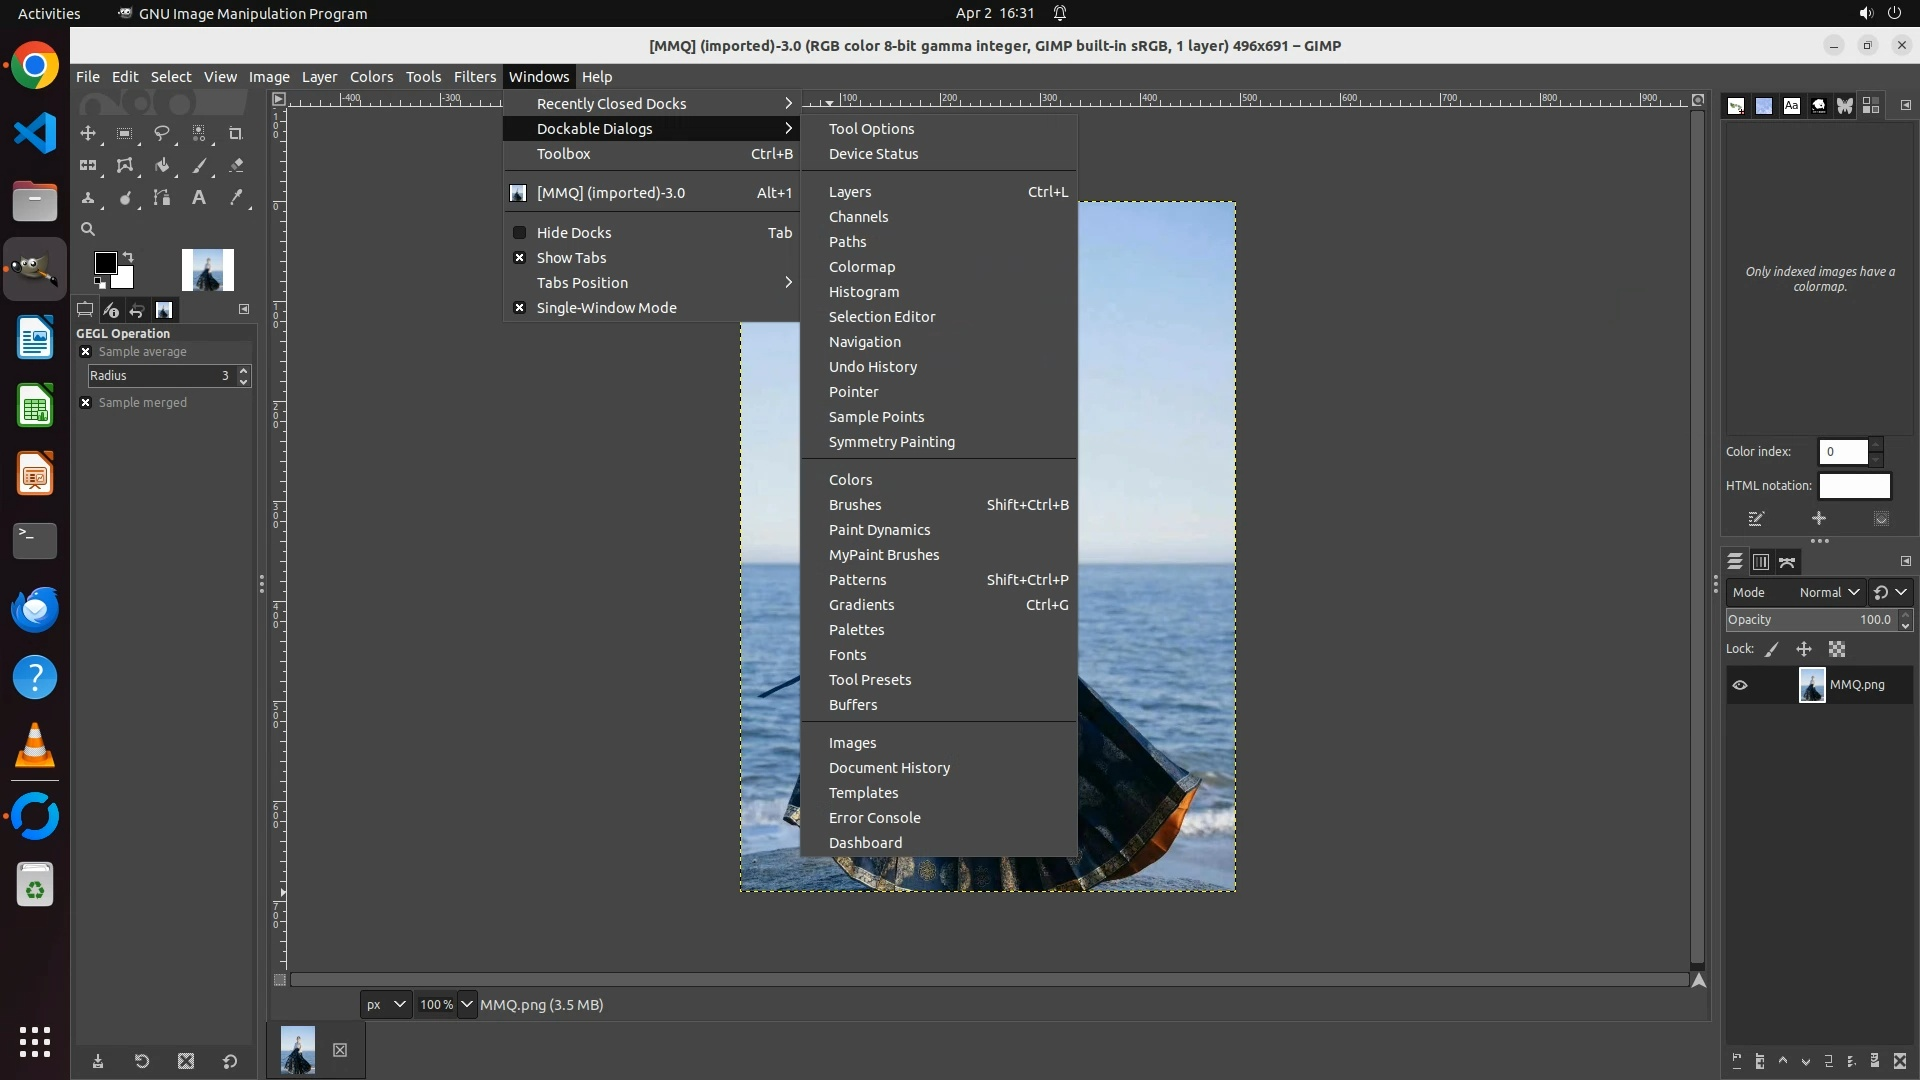Open the Fonts dock tab

click(x=1791, y=106)
